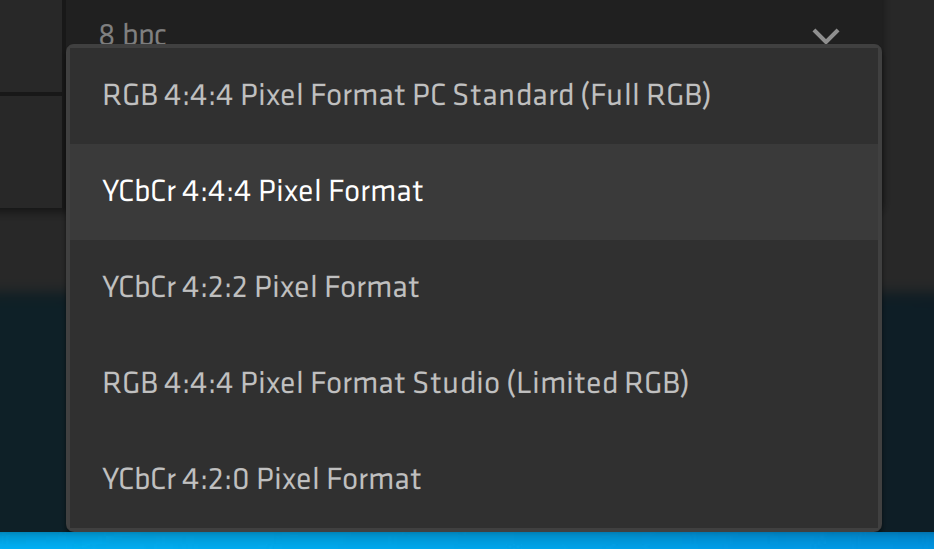Select RGB 4:4:4 Studio (Limited RGB)

click(x=395, y=383)
